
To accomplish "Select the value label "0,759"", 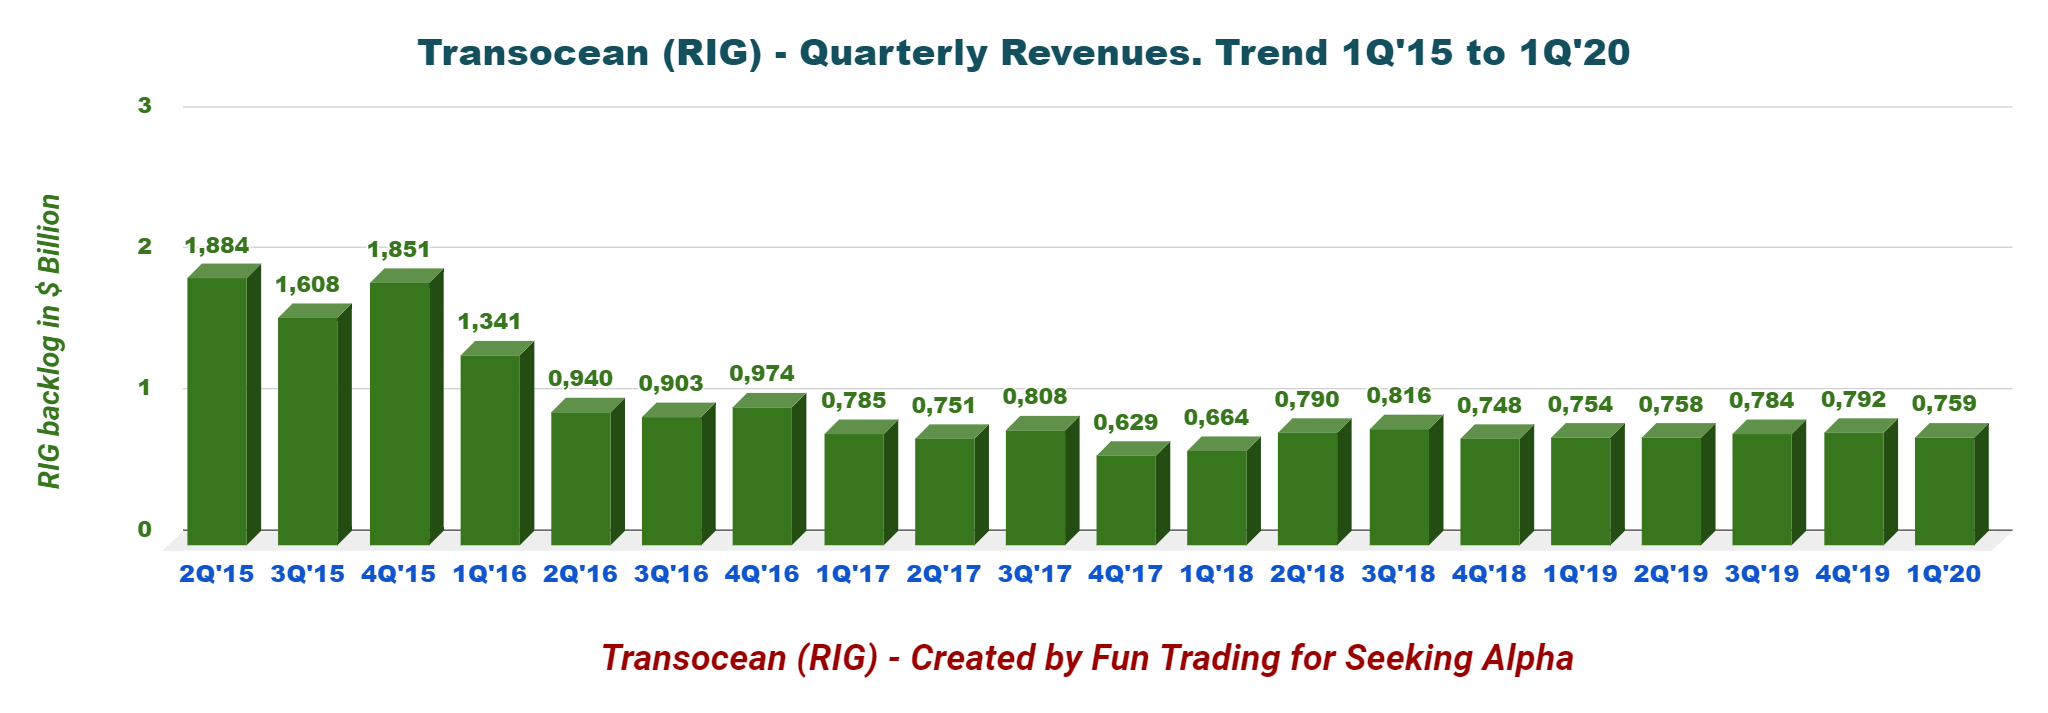I will pos(1944,404).
